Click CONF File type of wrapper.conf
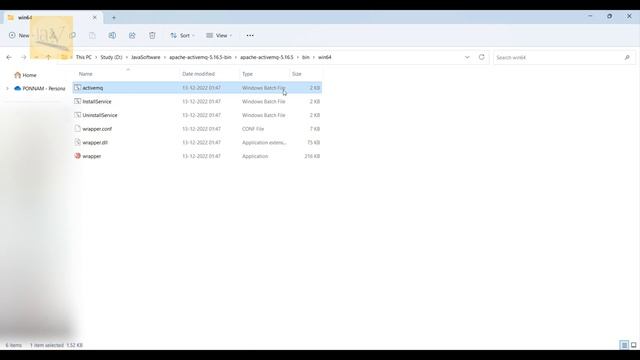The width and height of the screenshot is (640, 360). (x=253, y=129)
